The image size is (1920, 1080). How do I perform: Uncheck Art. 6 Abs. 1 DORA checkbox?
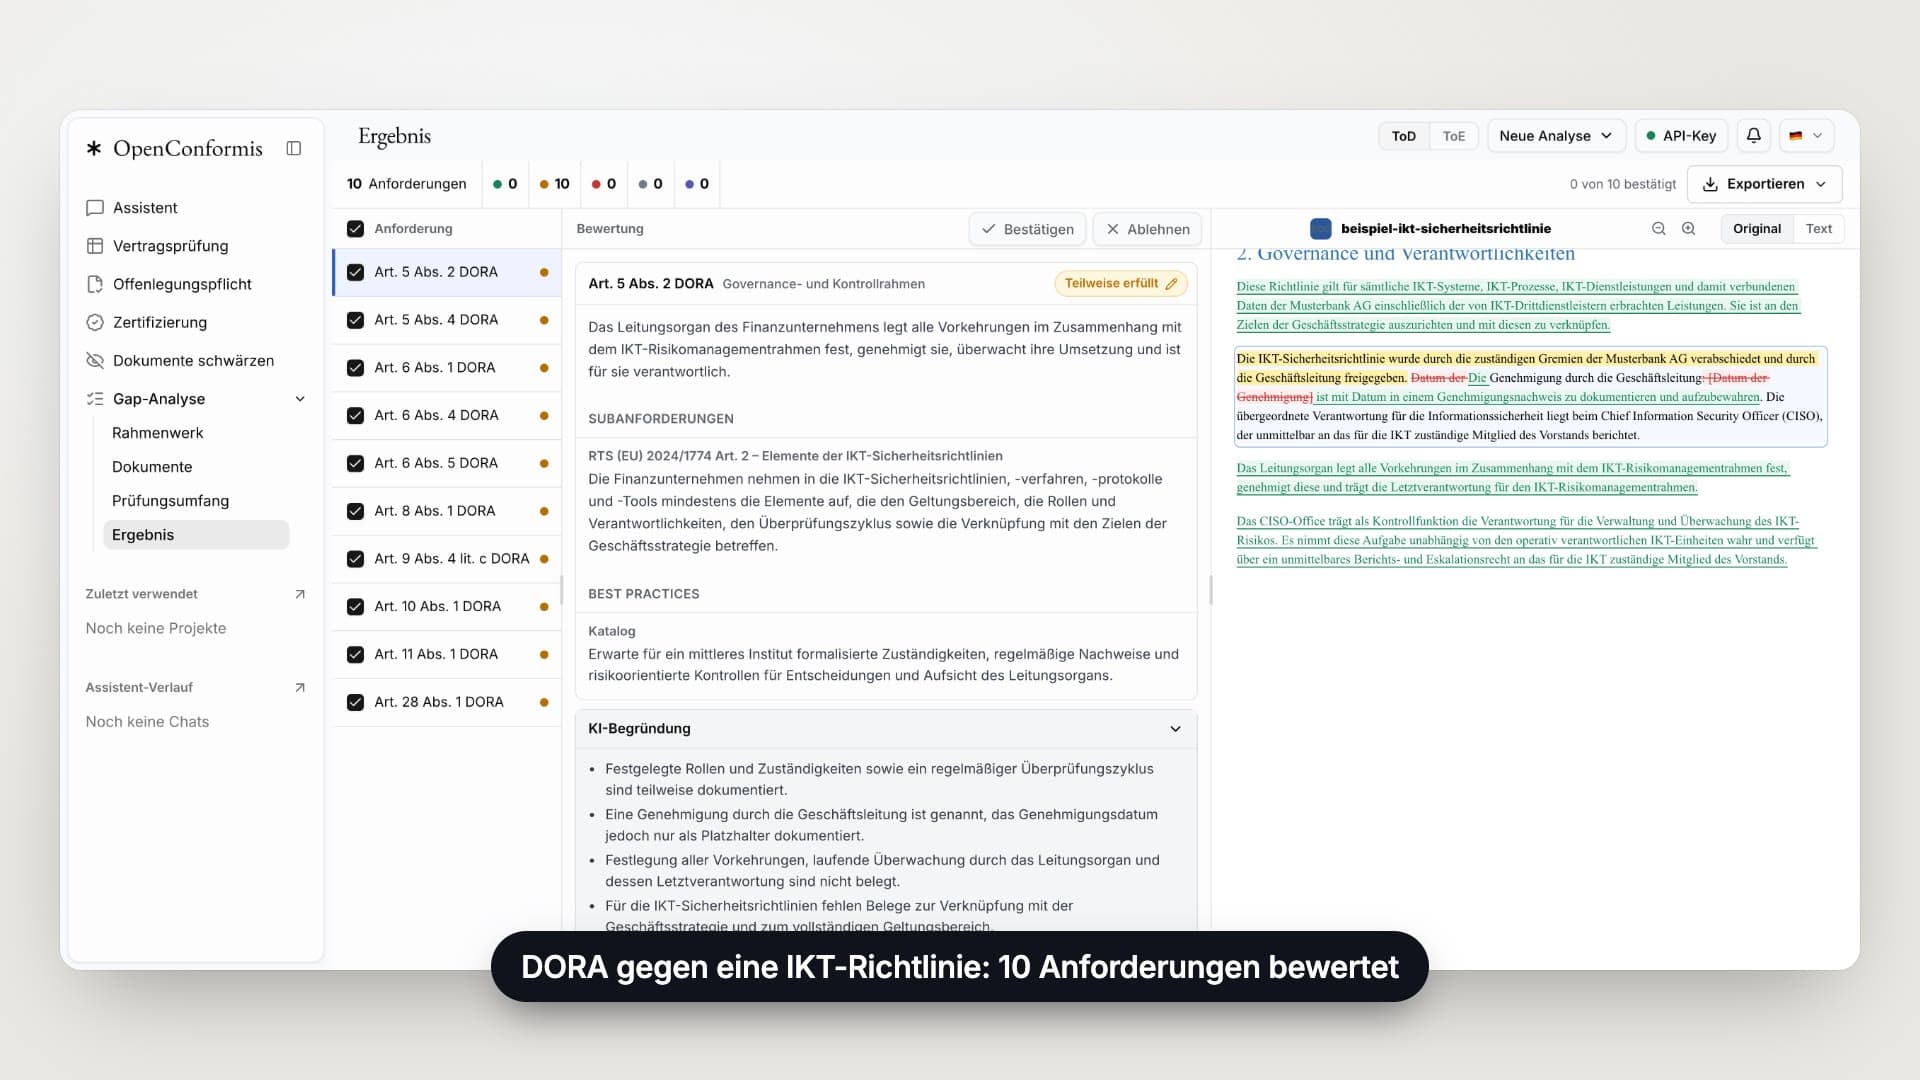point(355,368)
